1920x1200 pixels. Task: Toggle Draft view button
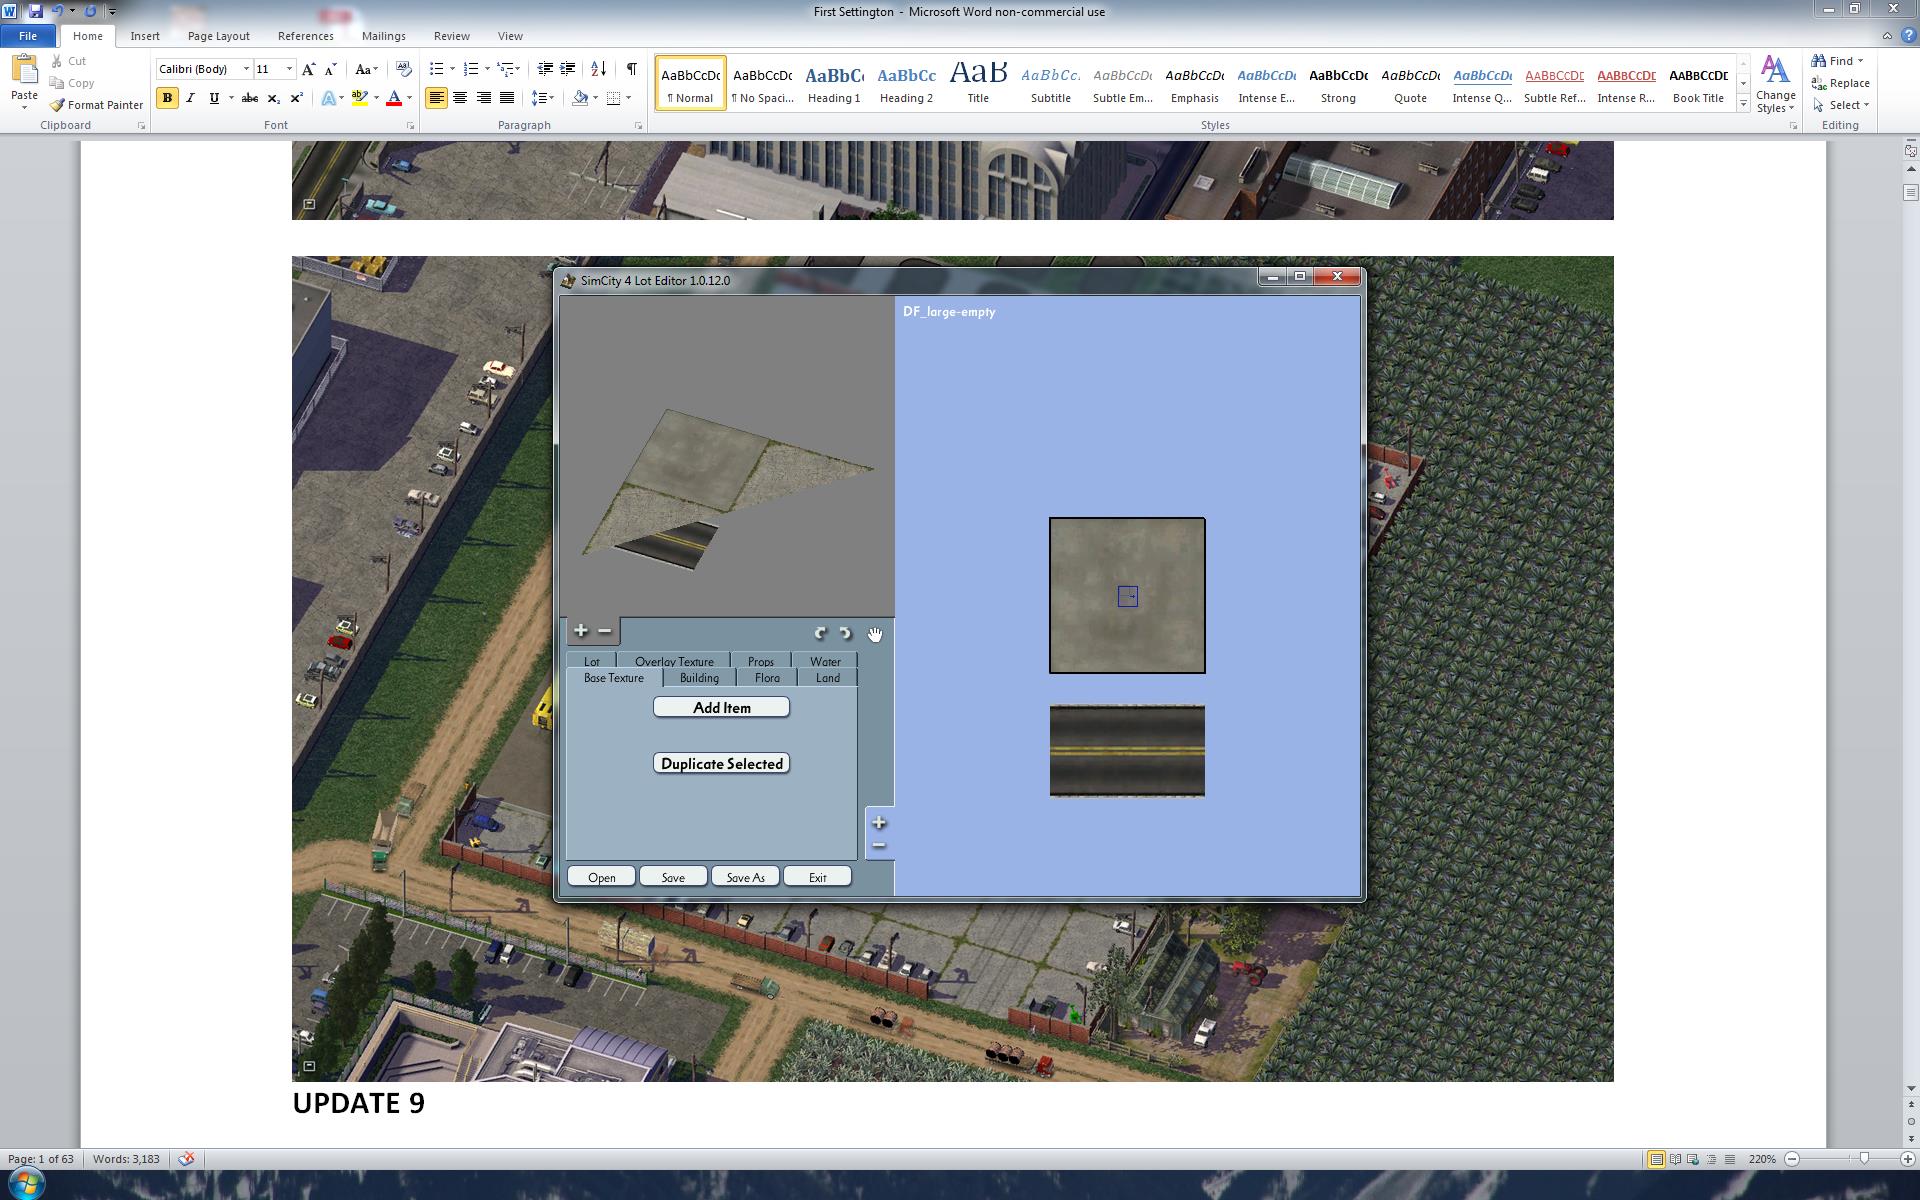coord(1729,1159)
